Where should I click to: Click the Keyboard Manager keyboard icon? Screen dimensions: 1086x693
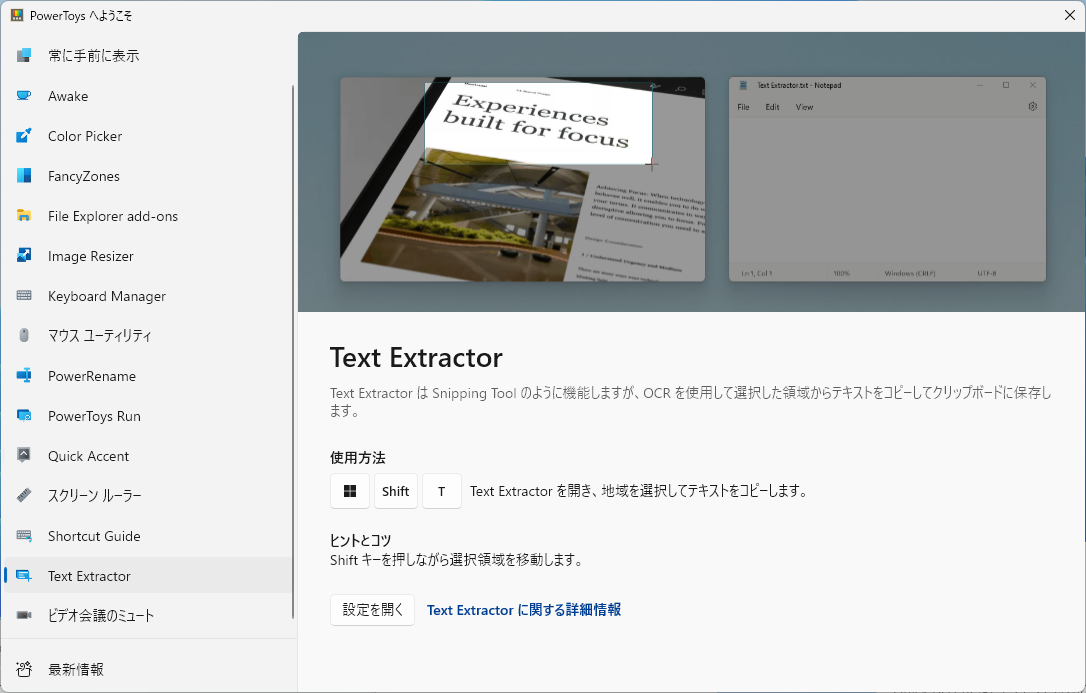(24, 296)
